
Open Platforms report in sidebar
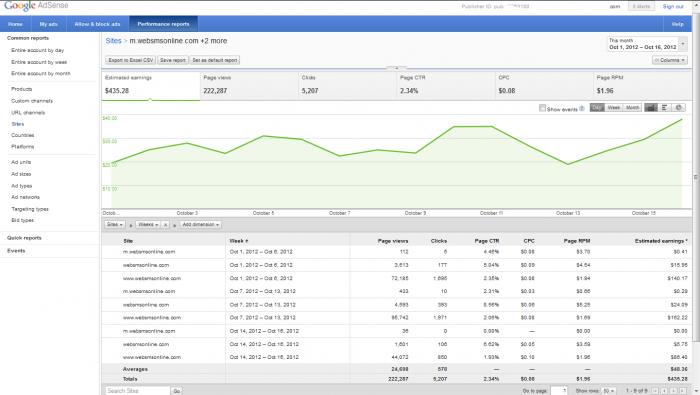click(22, 146)
